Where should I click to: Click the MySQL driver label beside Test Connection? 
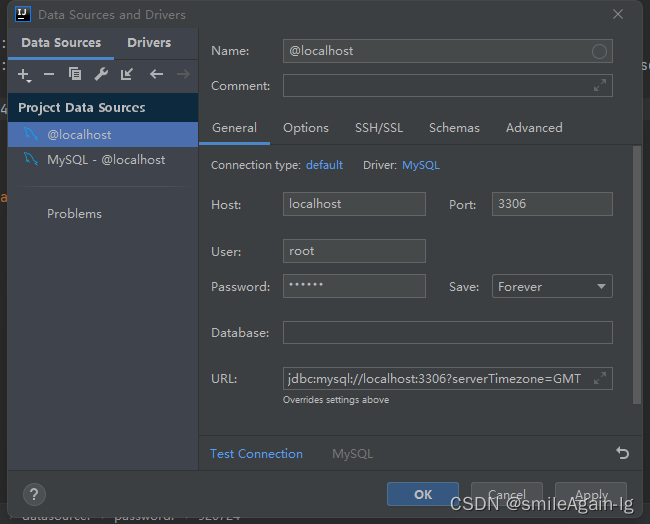tap(352, 454)
